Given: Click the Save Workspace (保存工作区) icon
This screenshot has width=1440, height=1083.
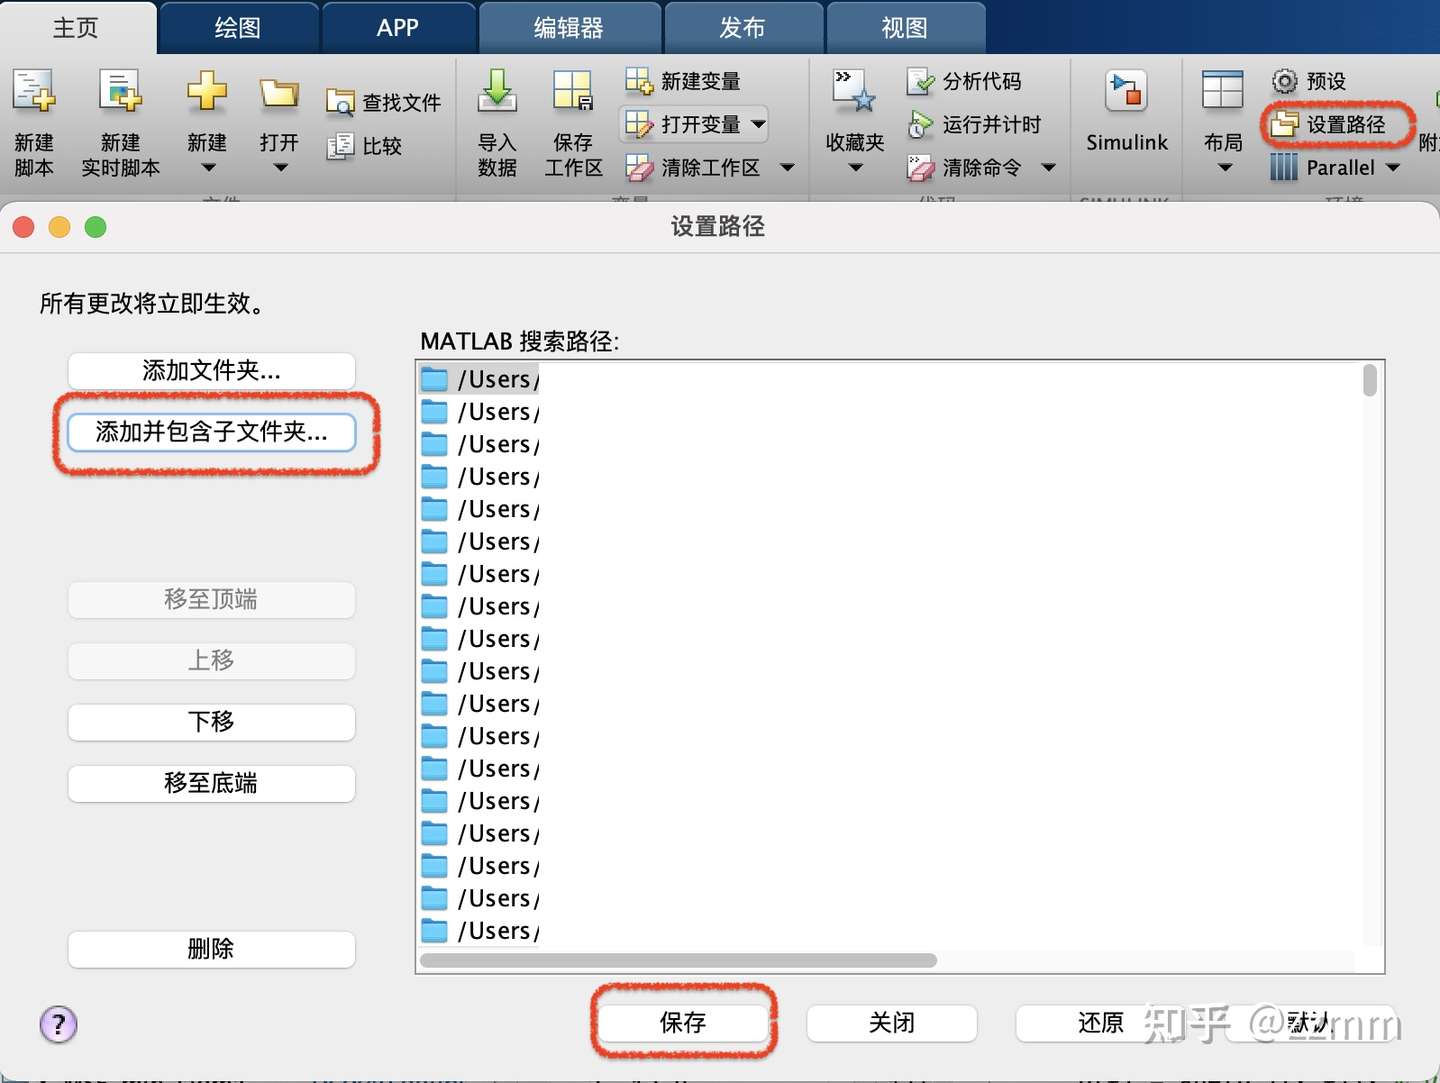Looking at the screenshot, I should pyautogui.click(x=573, y=92).
